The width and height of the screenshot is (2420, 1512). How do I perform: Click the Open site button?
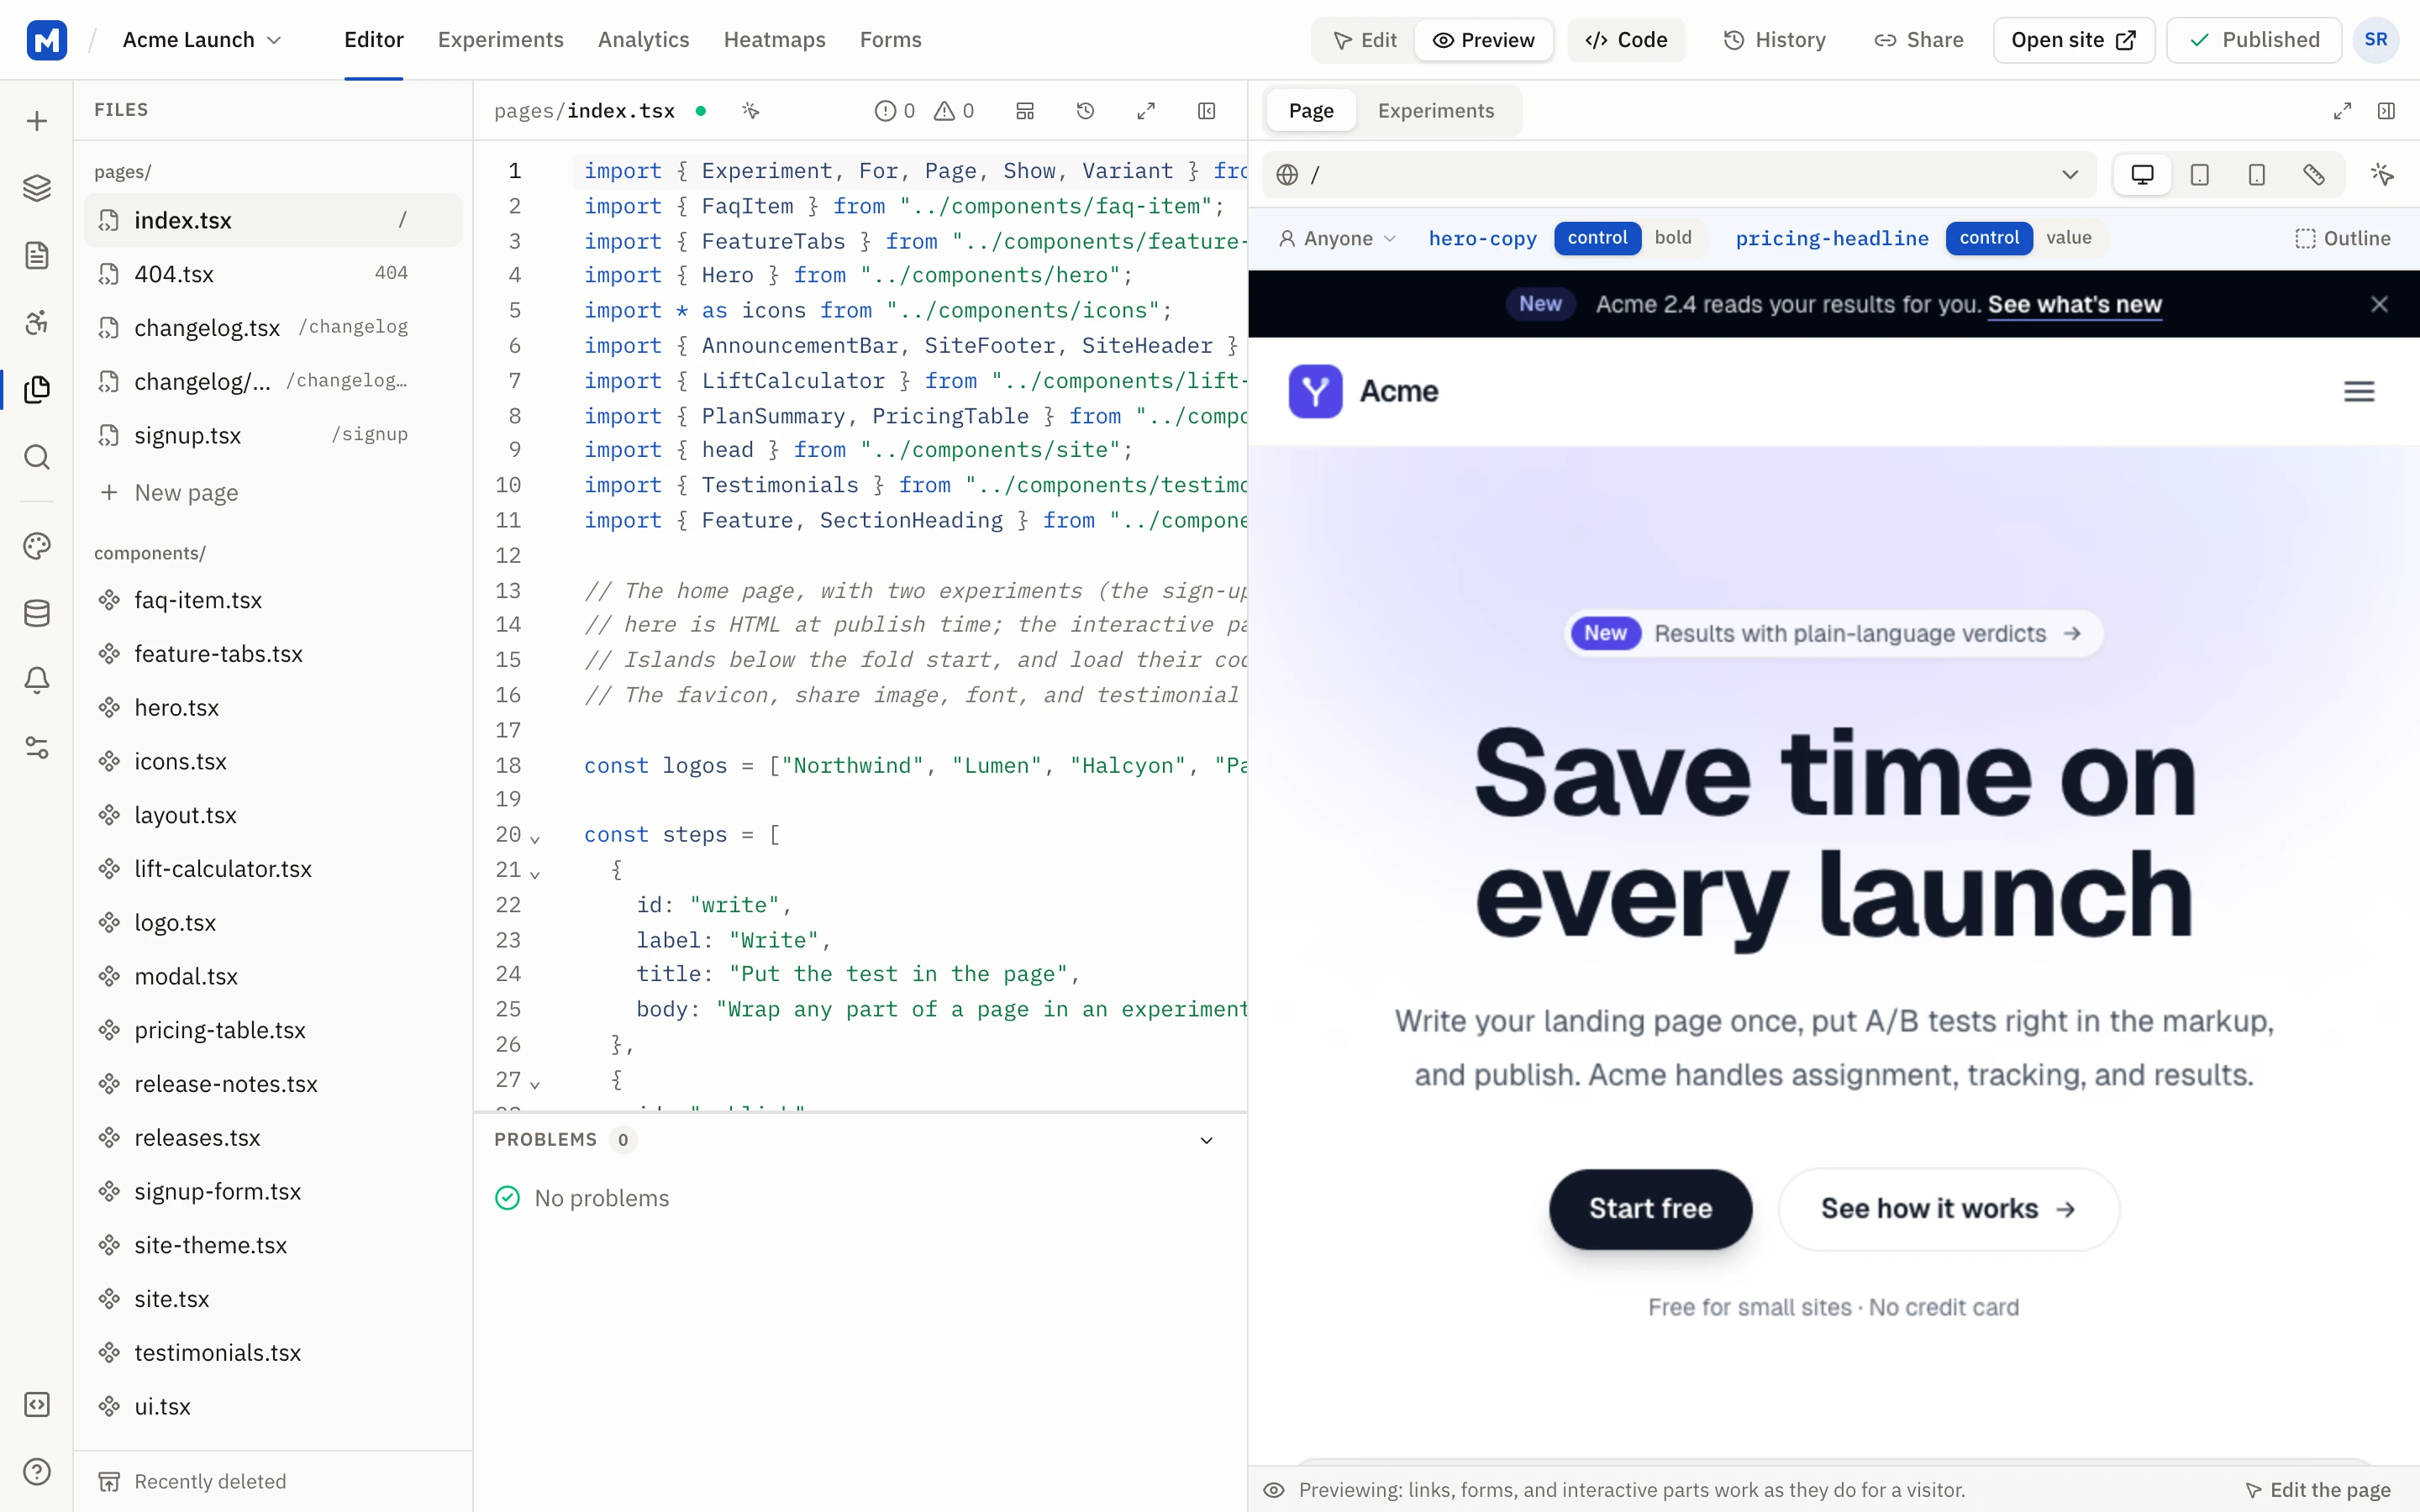coord(2073,40)
